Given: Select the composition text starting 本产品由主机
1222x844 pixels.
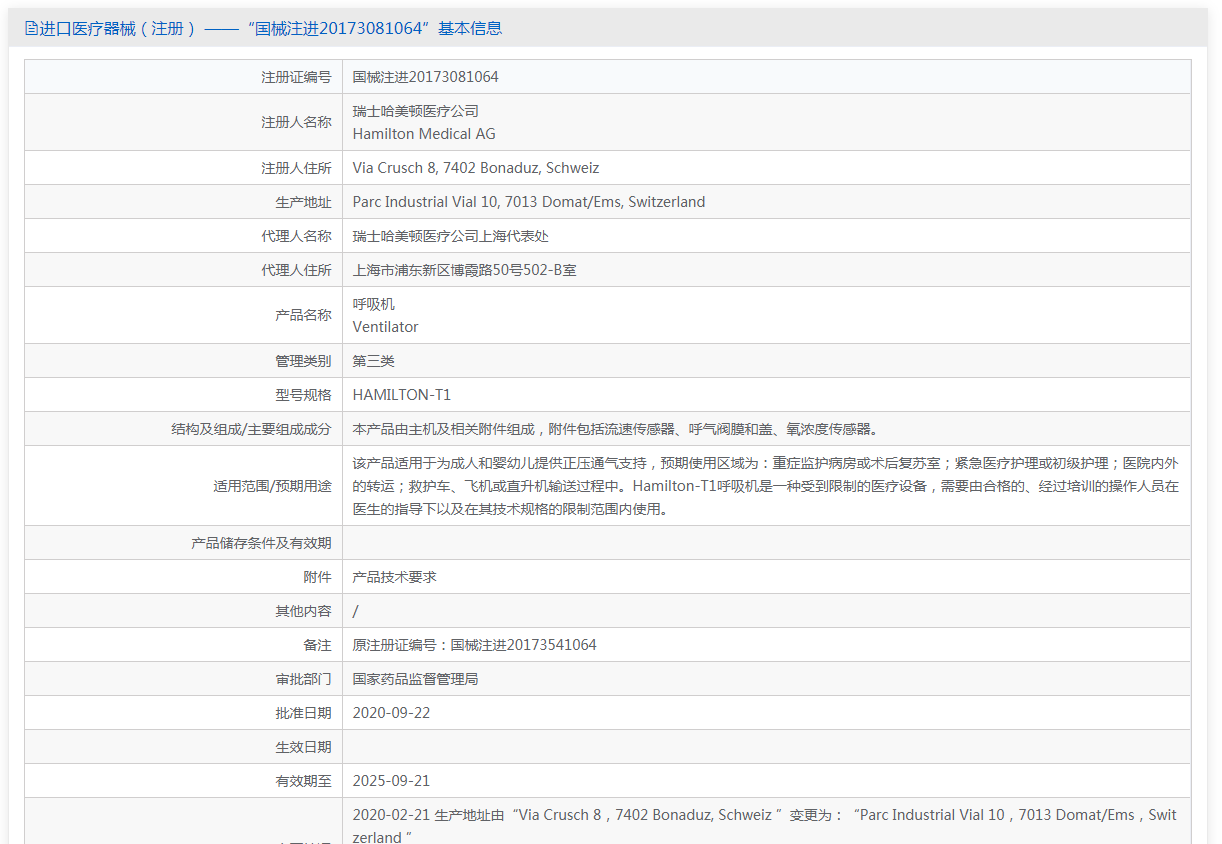Looking at the screenshot, I should click(617, 429).
